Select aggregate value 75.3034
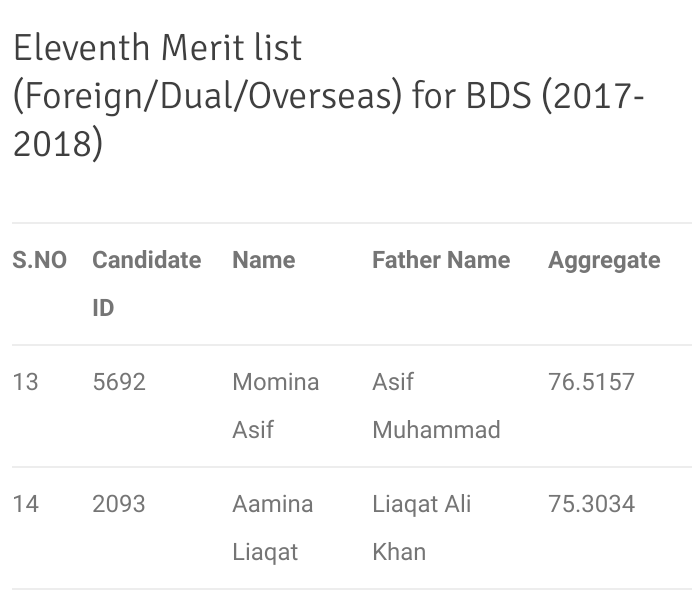Viewport: 697px width, 595px height. [591, 504]
